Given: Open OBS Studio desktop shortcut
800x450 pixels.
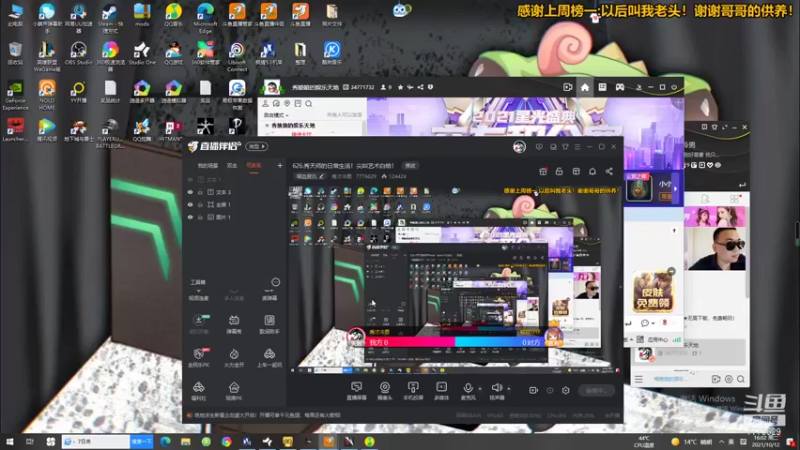Looking at the screenshot, I should coord(78,54).
